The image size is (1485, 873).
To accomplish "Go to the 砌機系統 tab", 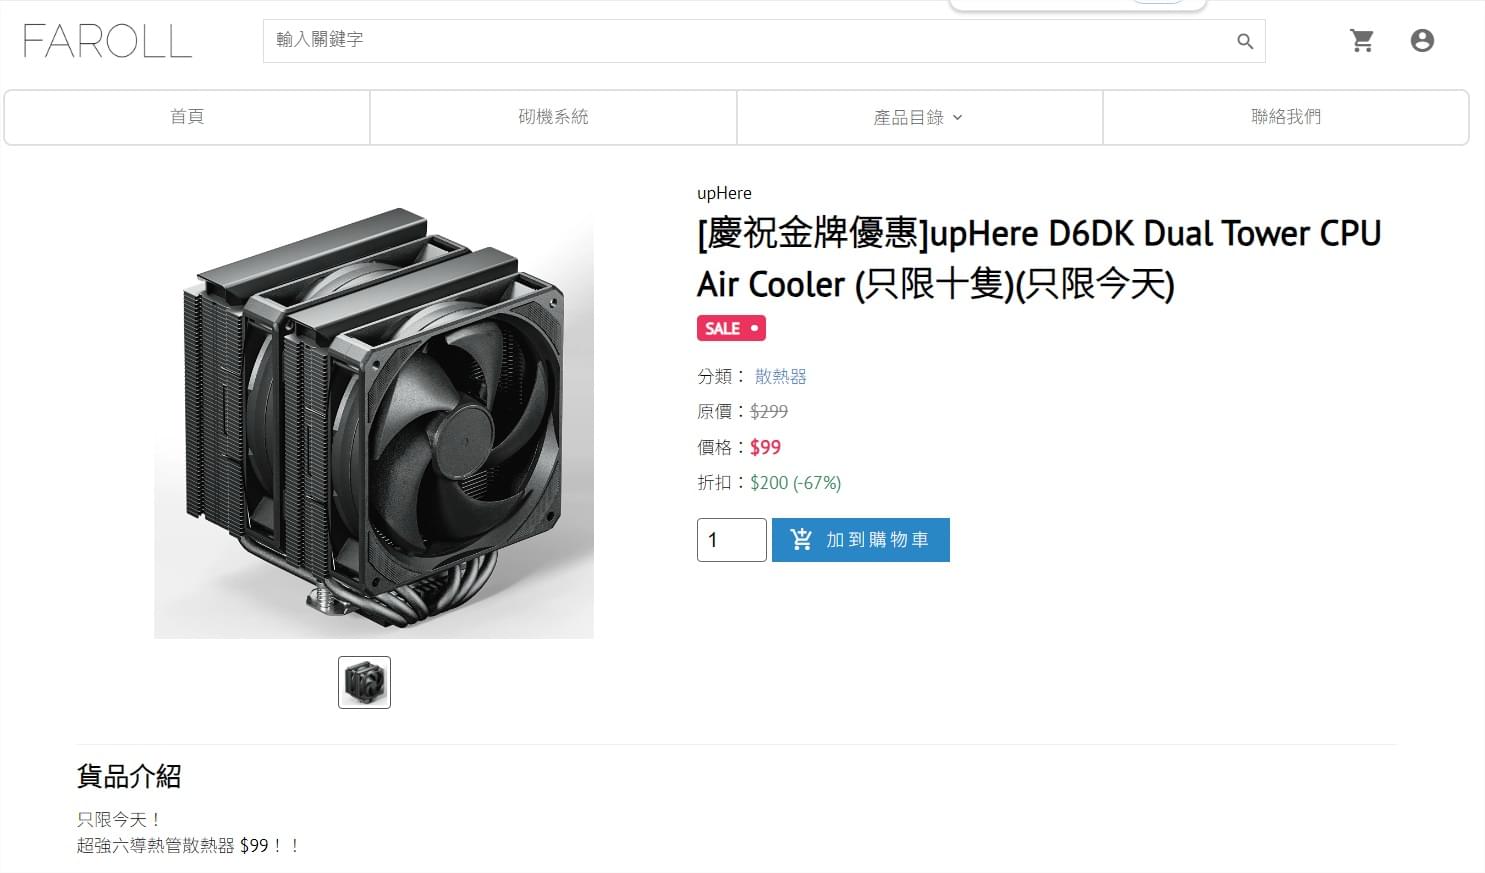I will pyautogui.click(x=553, y=117).
